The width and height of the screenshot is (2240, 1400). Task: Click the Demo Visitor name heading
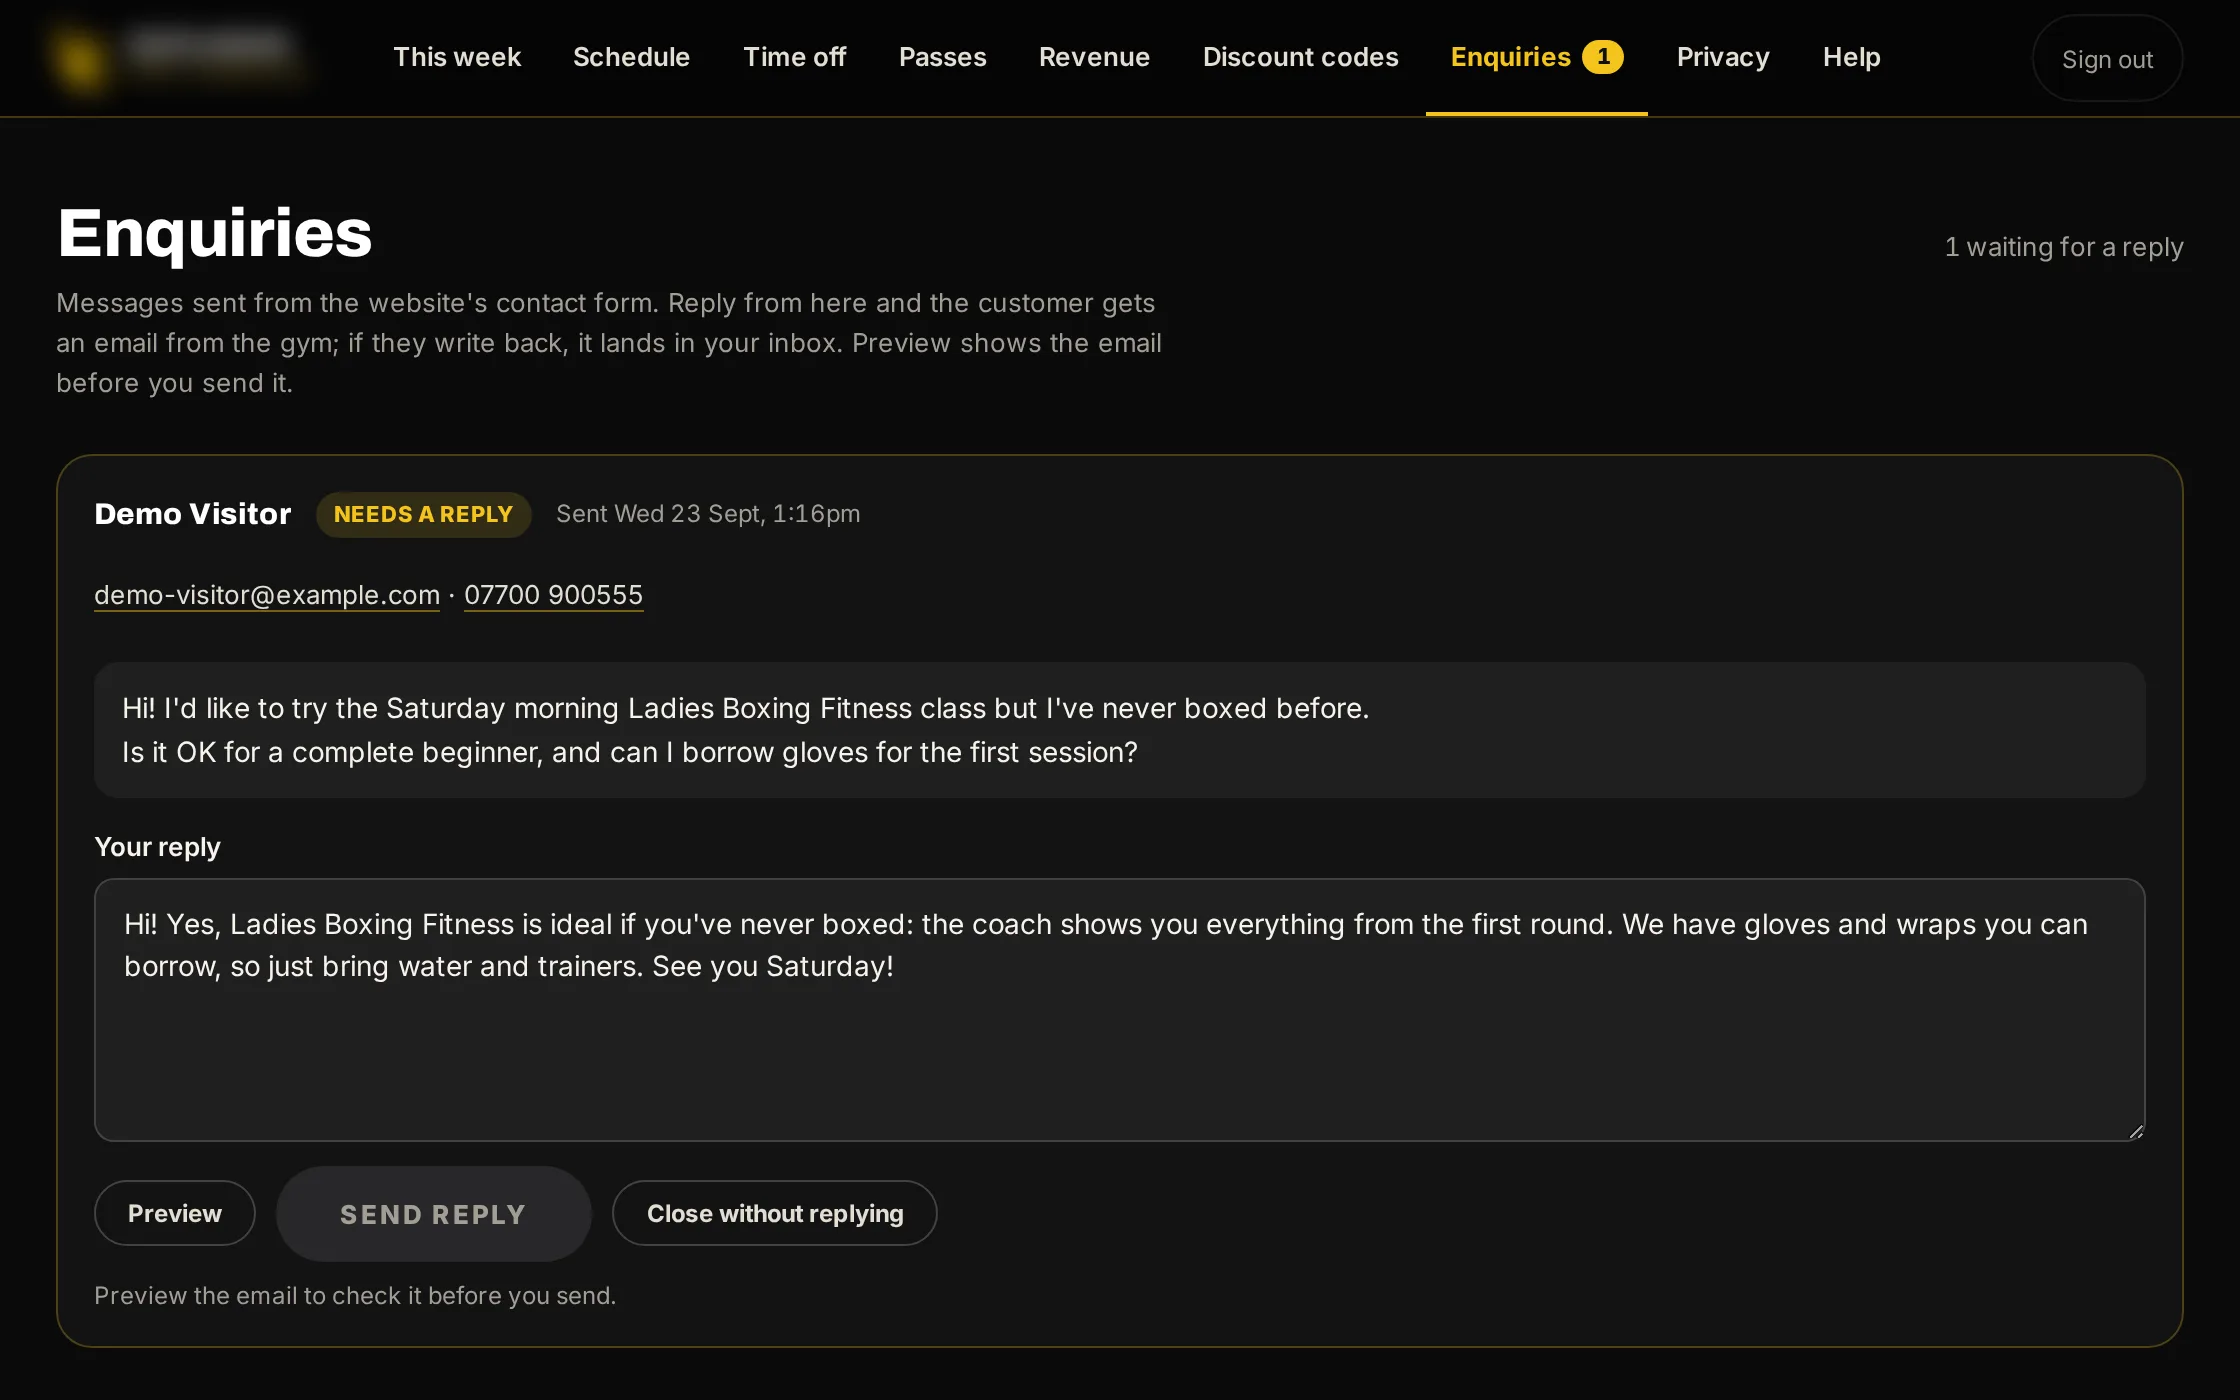[193, 514]
